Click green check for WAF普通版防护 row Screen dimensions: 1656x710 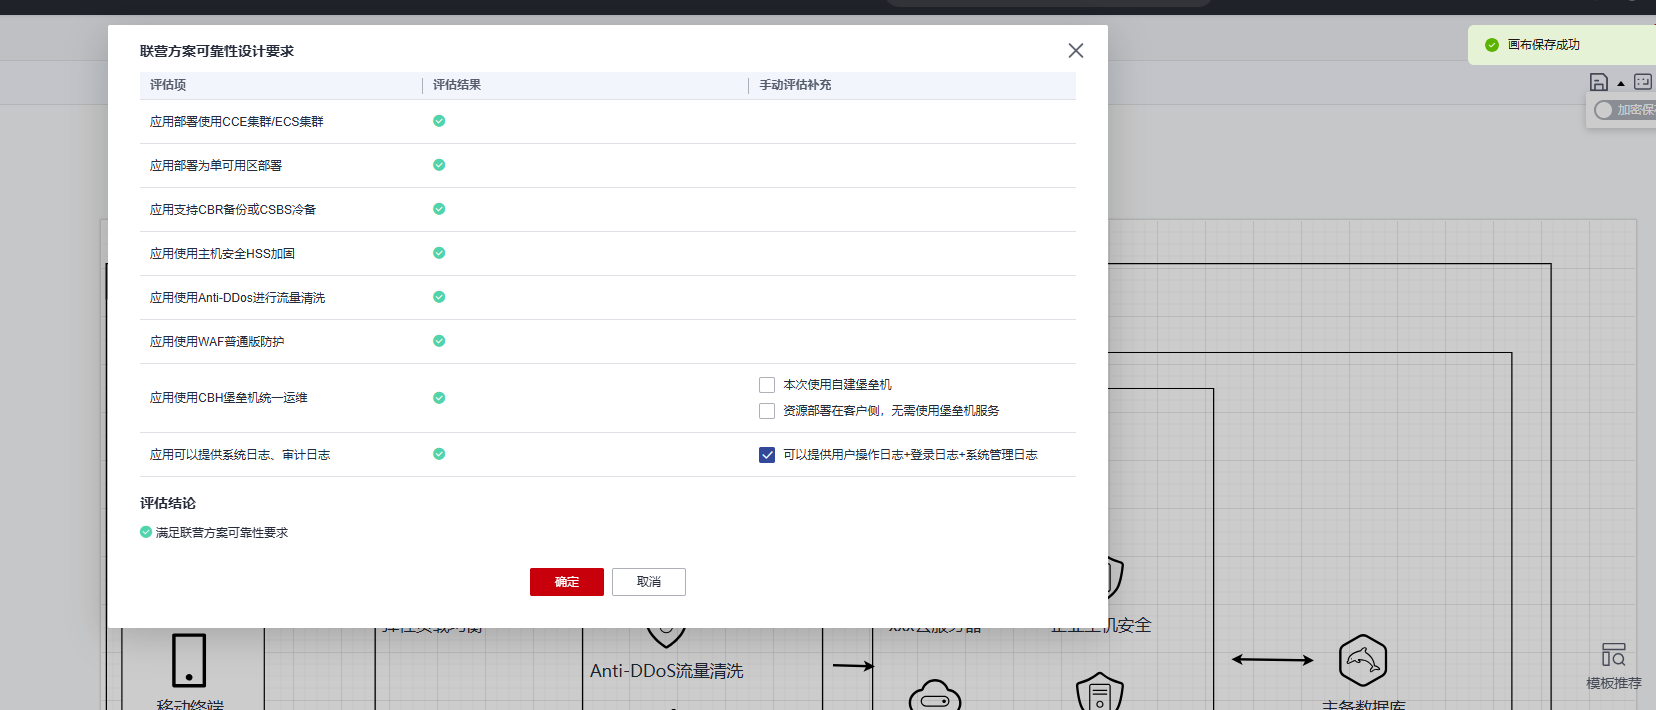[439, 341]
